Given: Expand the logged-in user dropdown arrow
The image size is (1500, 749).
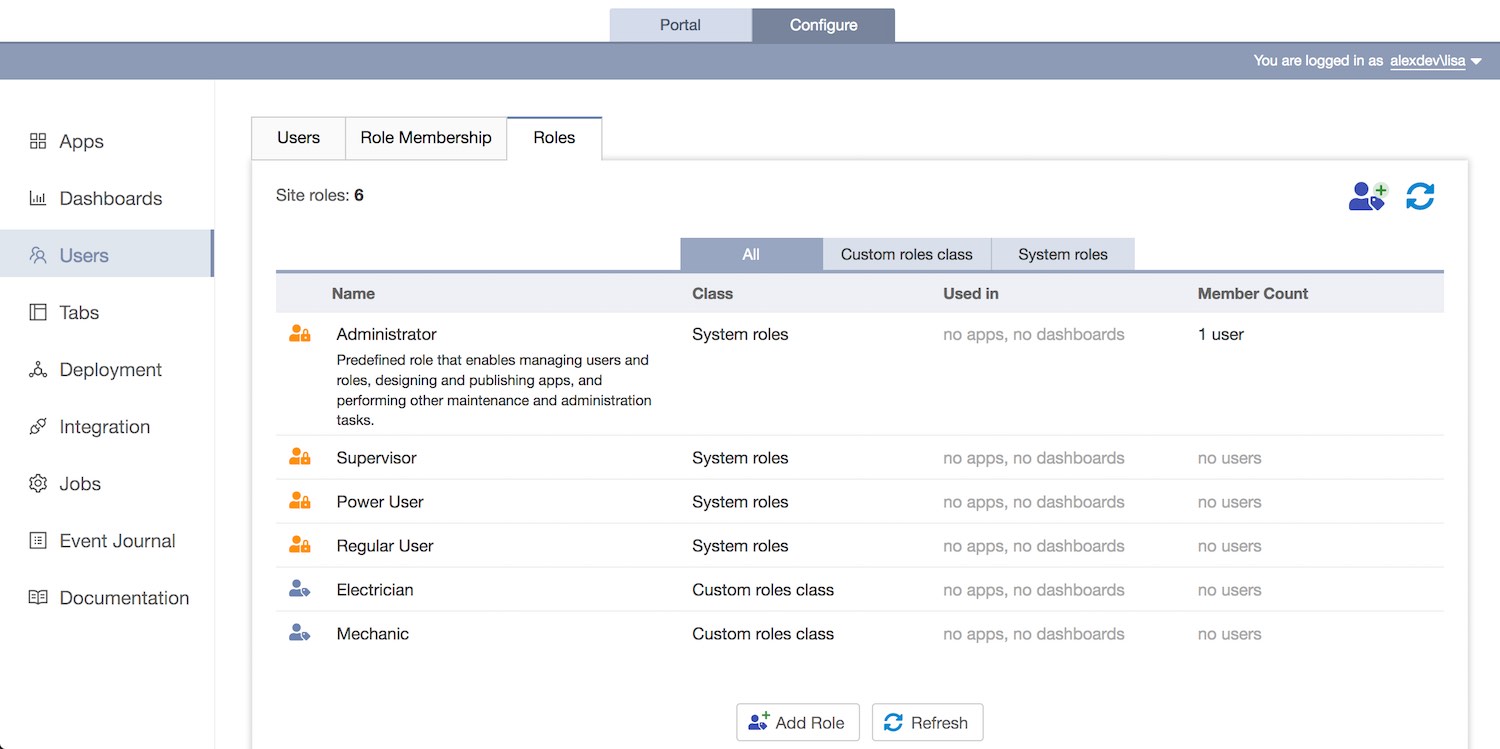Looking at the screenshot, I should [x=1476, y=62].
